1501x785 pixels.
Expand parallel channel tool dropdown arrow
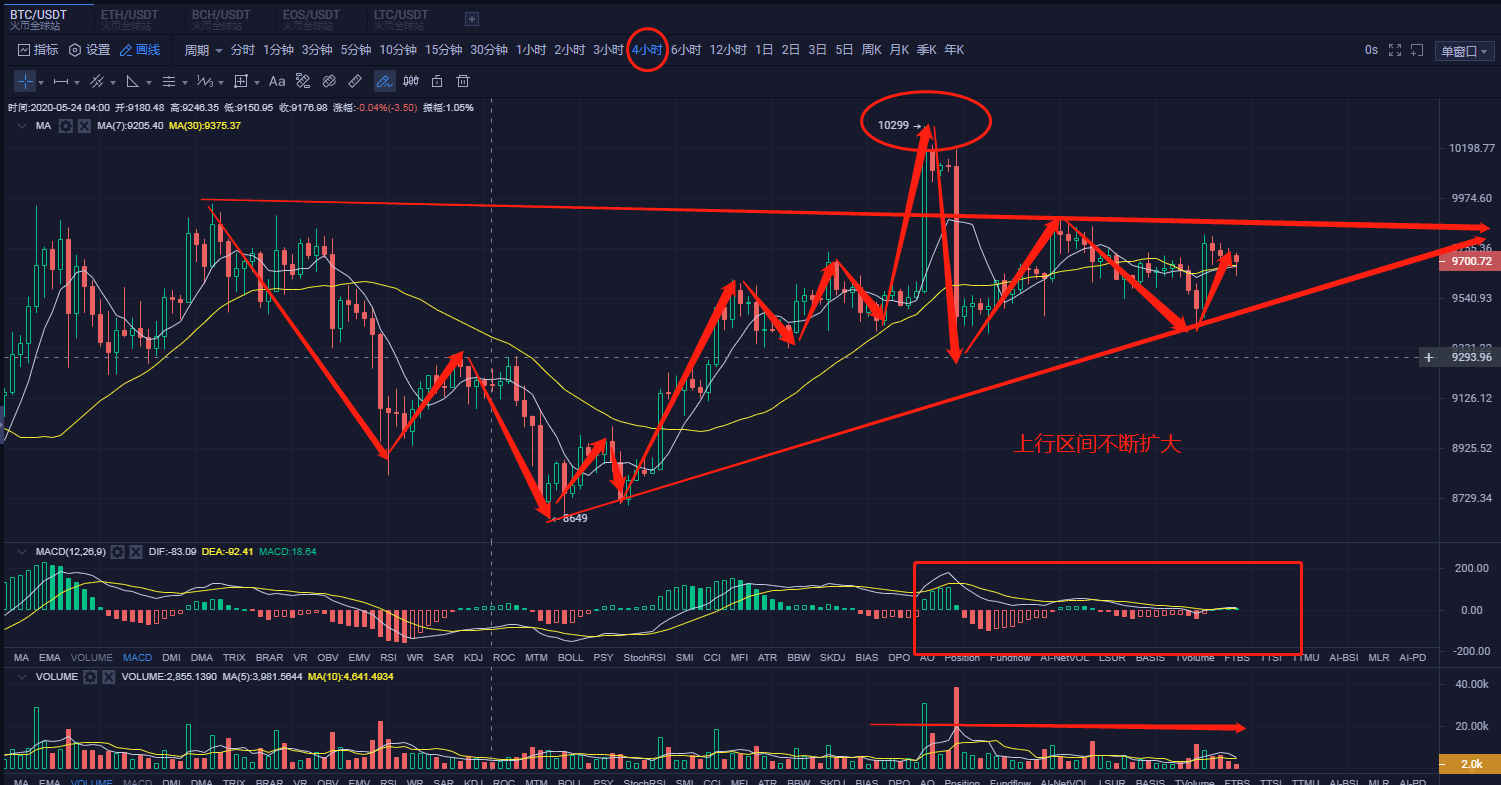113,82
